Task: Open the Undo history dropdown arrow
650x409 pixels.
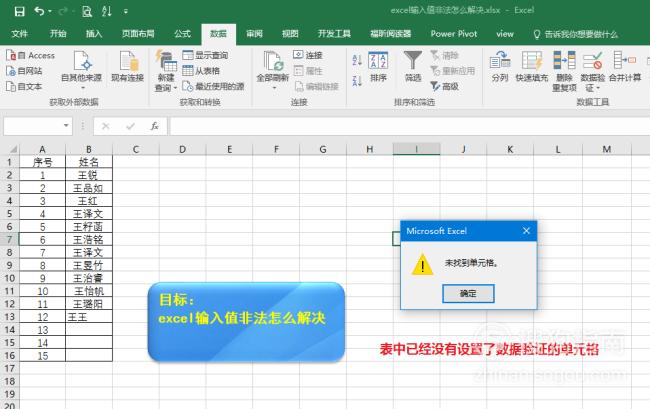Action: 50,12
